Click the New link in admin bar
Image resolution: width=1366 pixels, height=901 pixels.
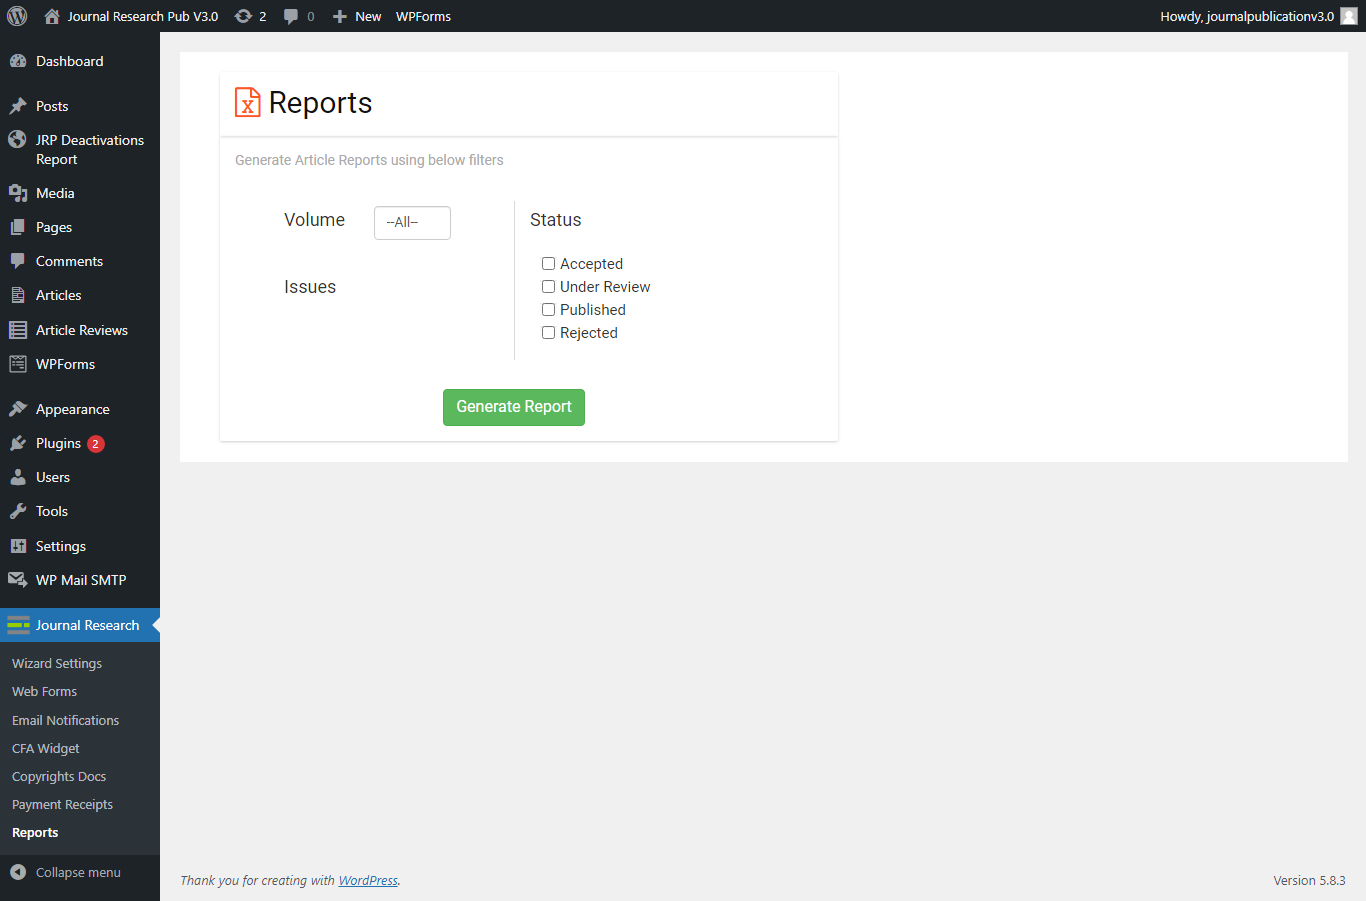pyautogui.click(x=368, y=16)
